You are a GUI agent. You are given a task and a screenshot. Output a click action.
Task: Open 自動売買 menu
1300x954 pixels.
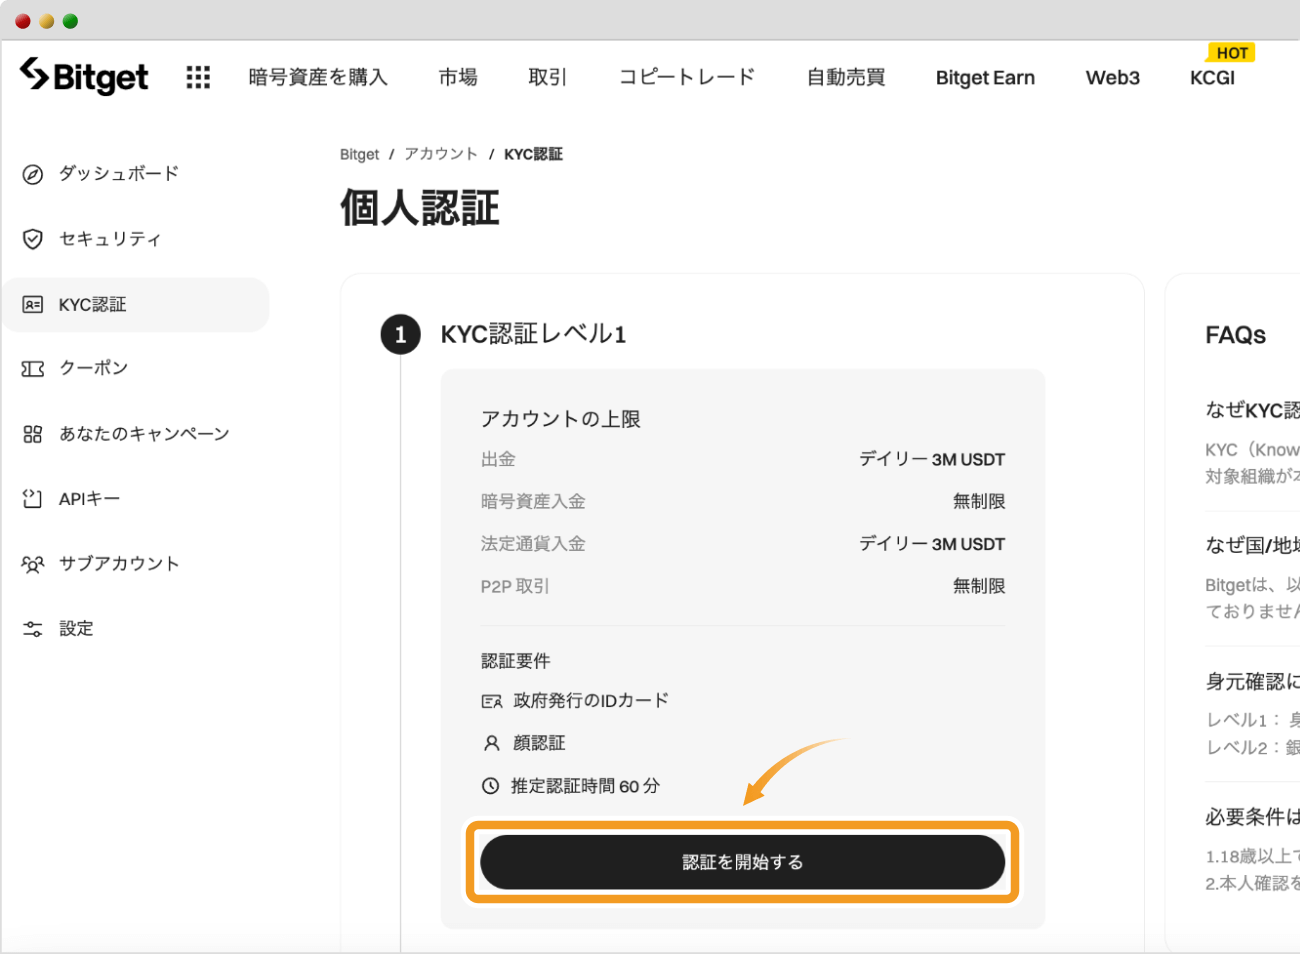(x=846, y=77)
